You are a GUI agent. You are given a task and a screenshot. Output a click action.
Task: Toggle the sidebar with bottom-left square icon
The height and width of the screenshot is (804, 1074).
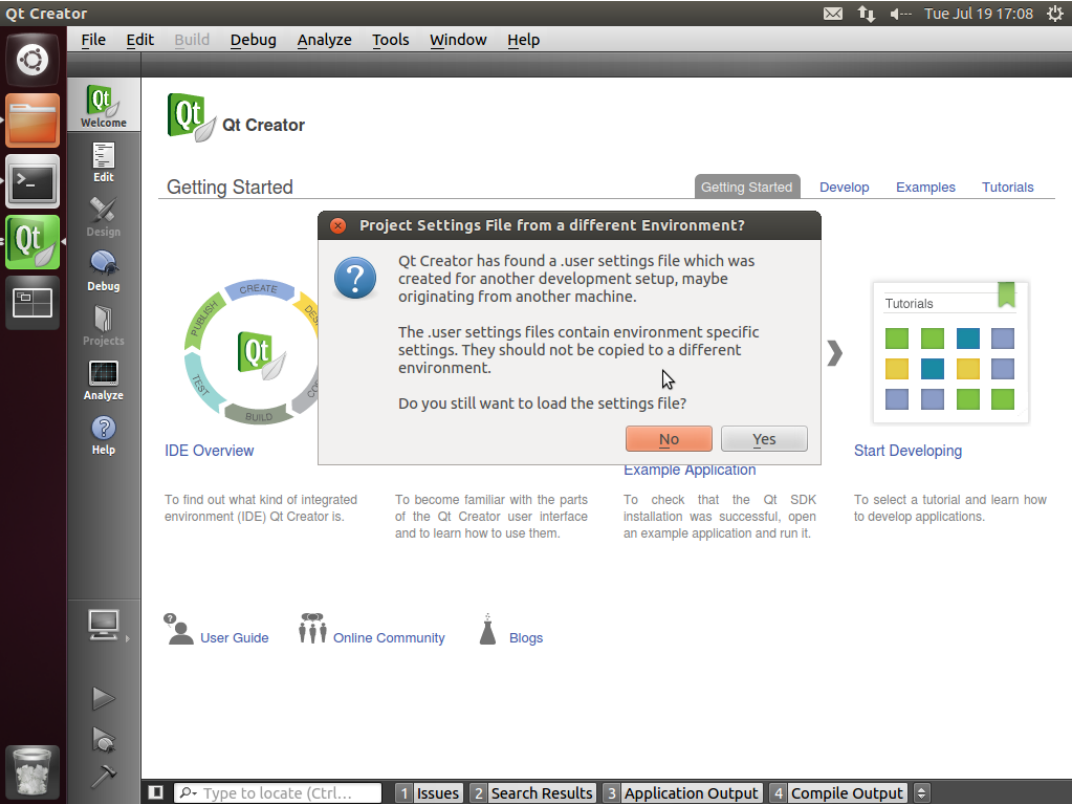pos(156,792)
